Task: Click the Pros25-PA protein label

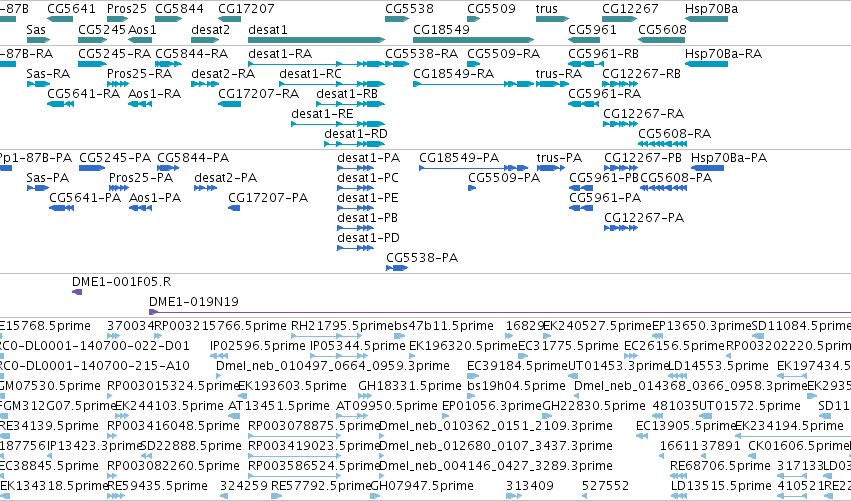Action: point(141,178)
